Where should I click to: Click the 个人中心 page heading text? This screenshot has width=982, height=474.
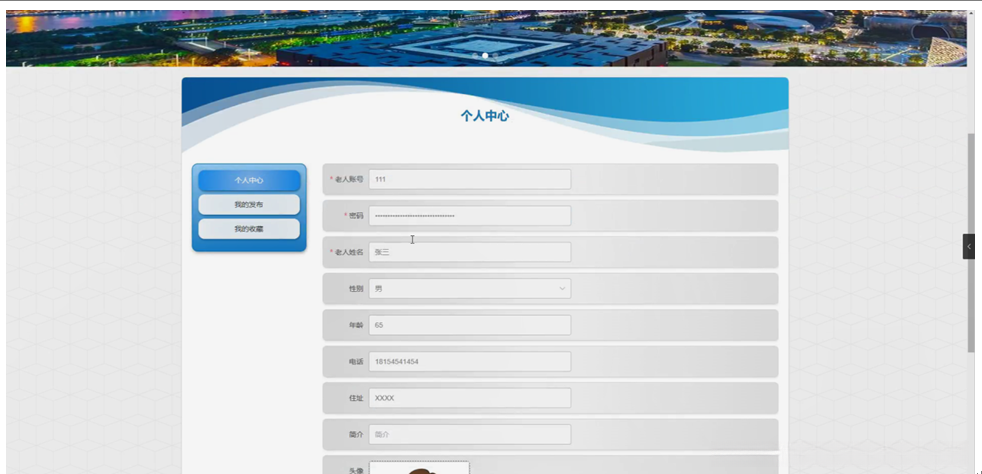(485, 116)
